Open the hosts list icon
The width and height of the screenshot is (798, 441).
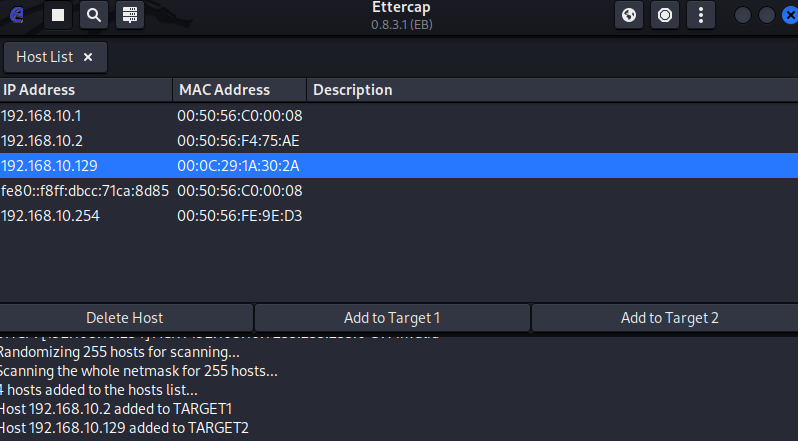pyautogui.click(x=128, y=15)
